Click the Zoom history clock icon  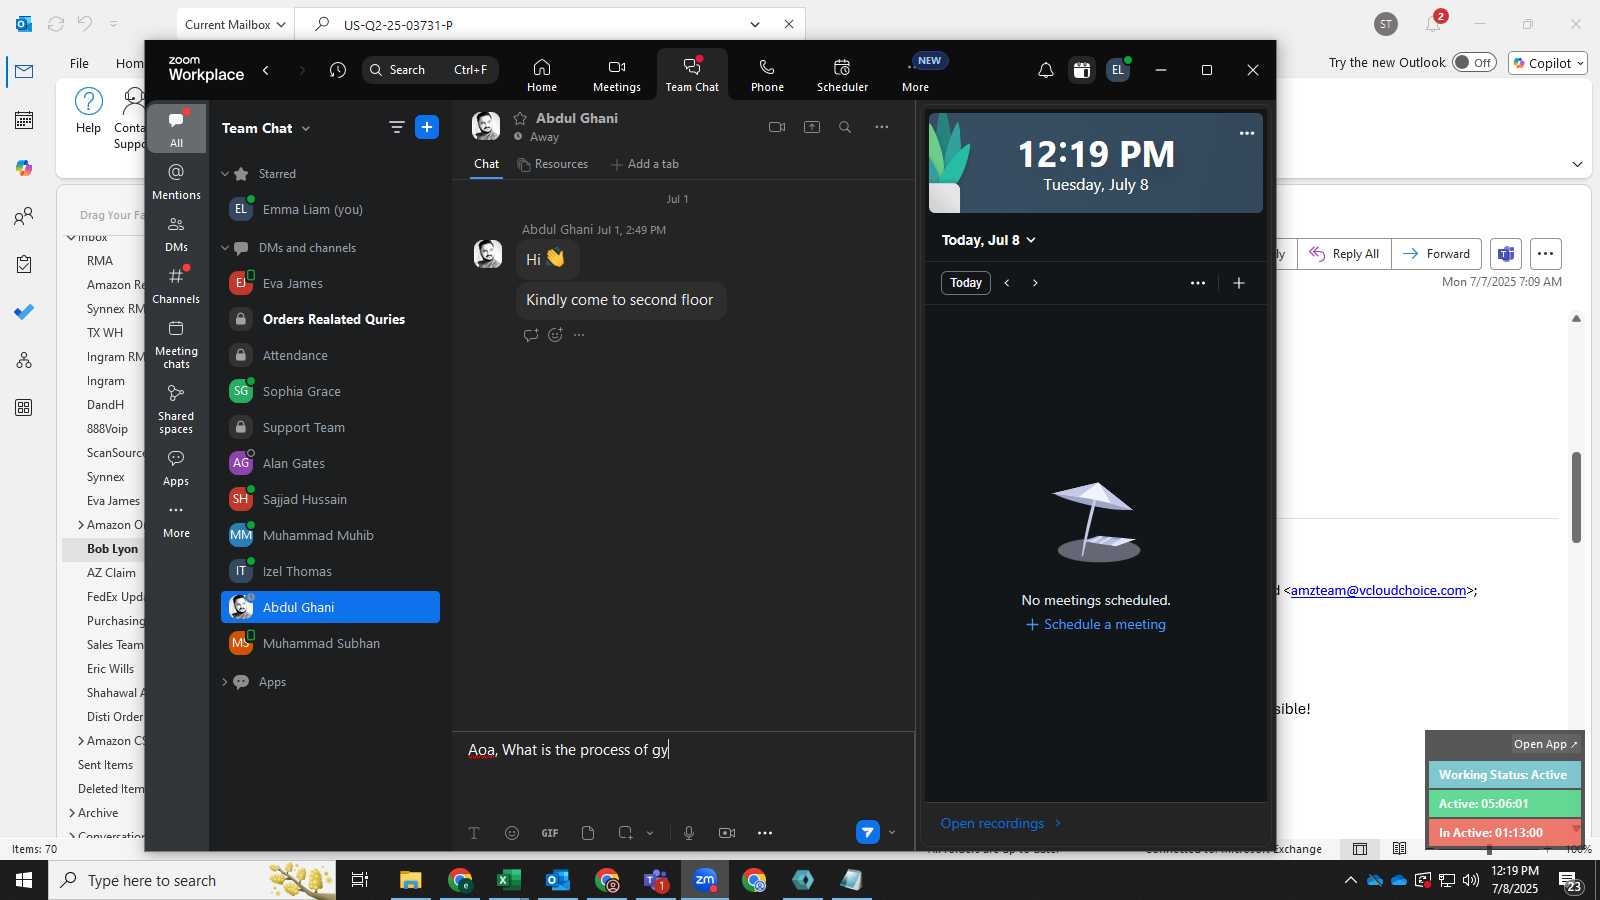coord(338,70)
